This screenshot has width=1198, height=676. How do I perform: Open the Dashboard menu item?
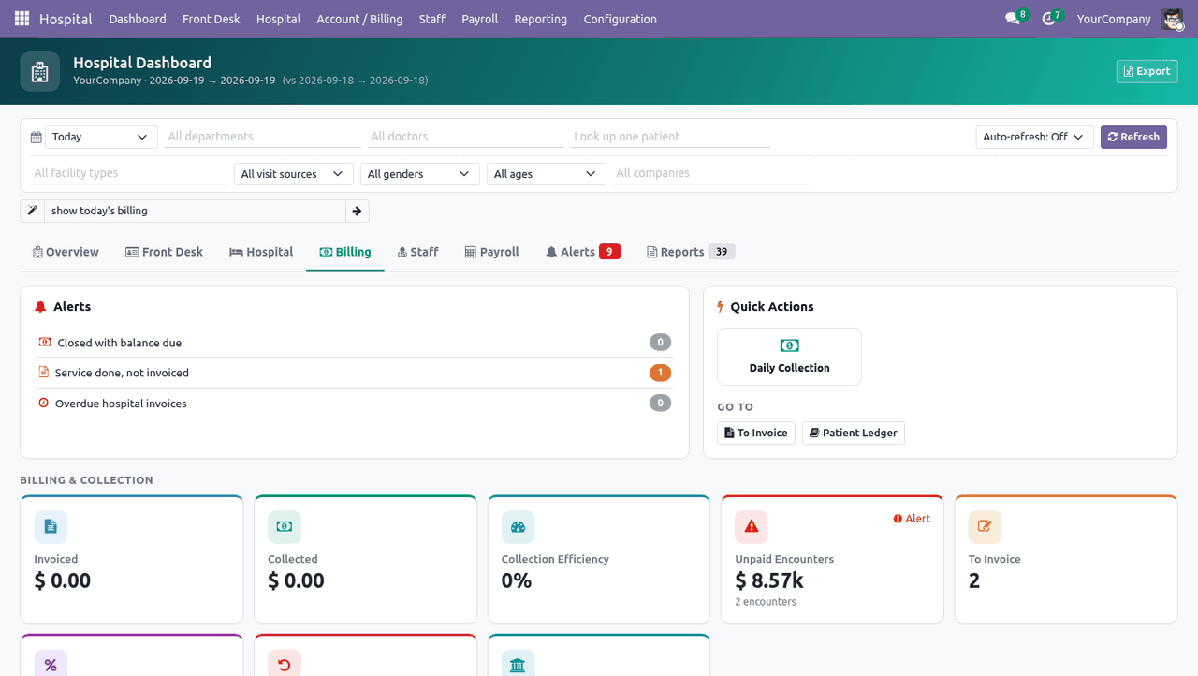coord(138,18)
